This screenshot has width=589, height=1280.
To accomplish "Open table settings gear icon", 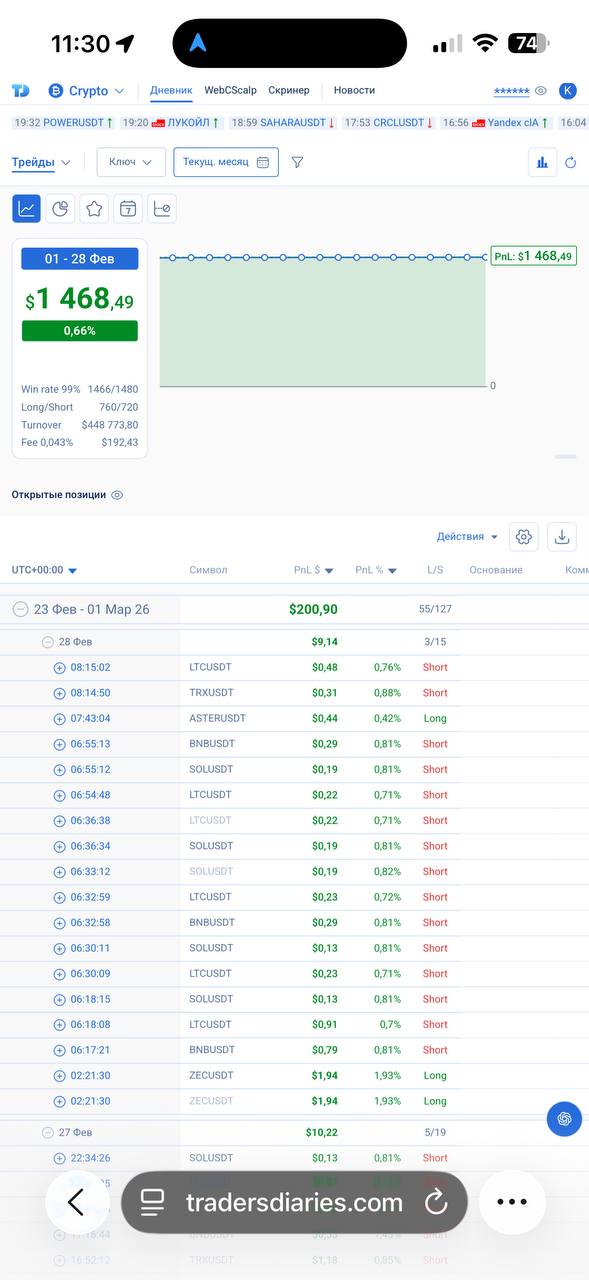I will click(523, 537).
